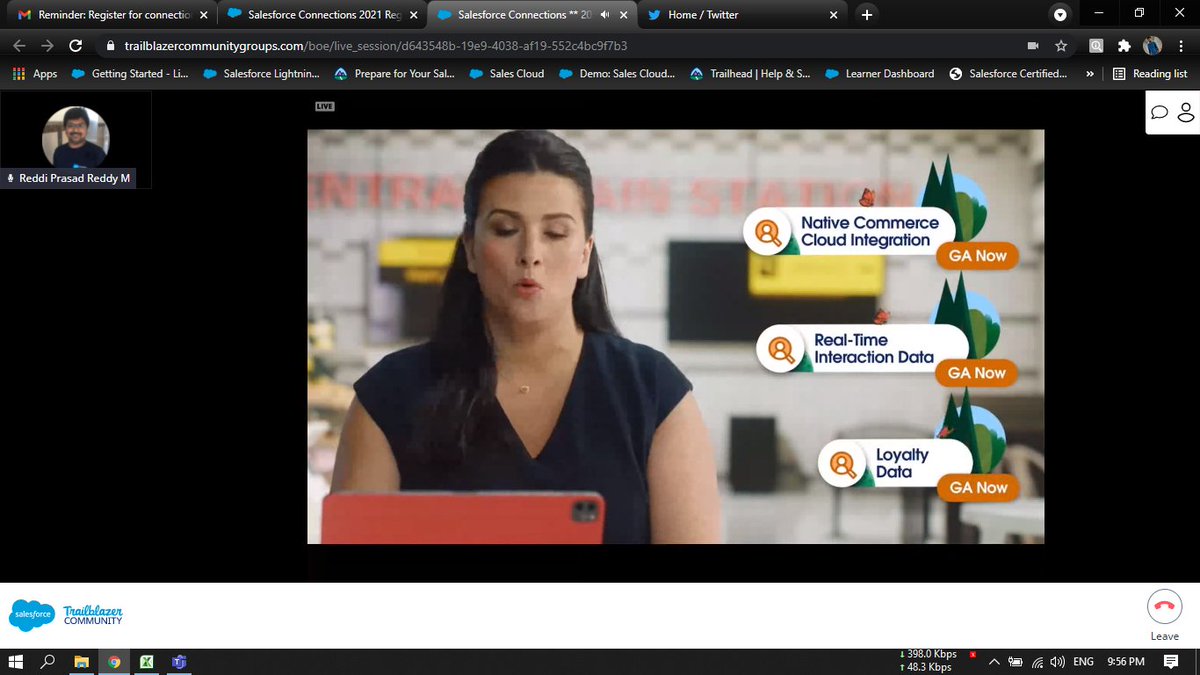Open the Chrome profile avatar
Image resolution: width=1200 pixels, height=675 pixels.
(x=1153, y=46)
